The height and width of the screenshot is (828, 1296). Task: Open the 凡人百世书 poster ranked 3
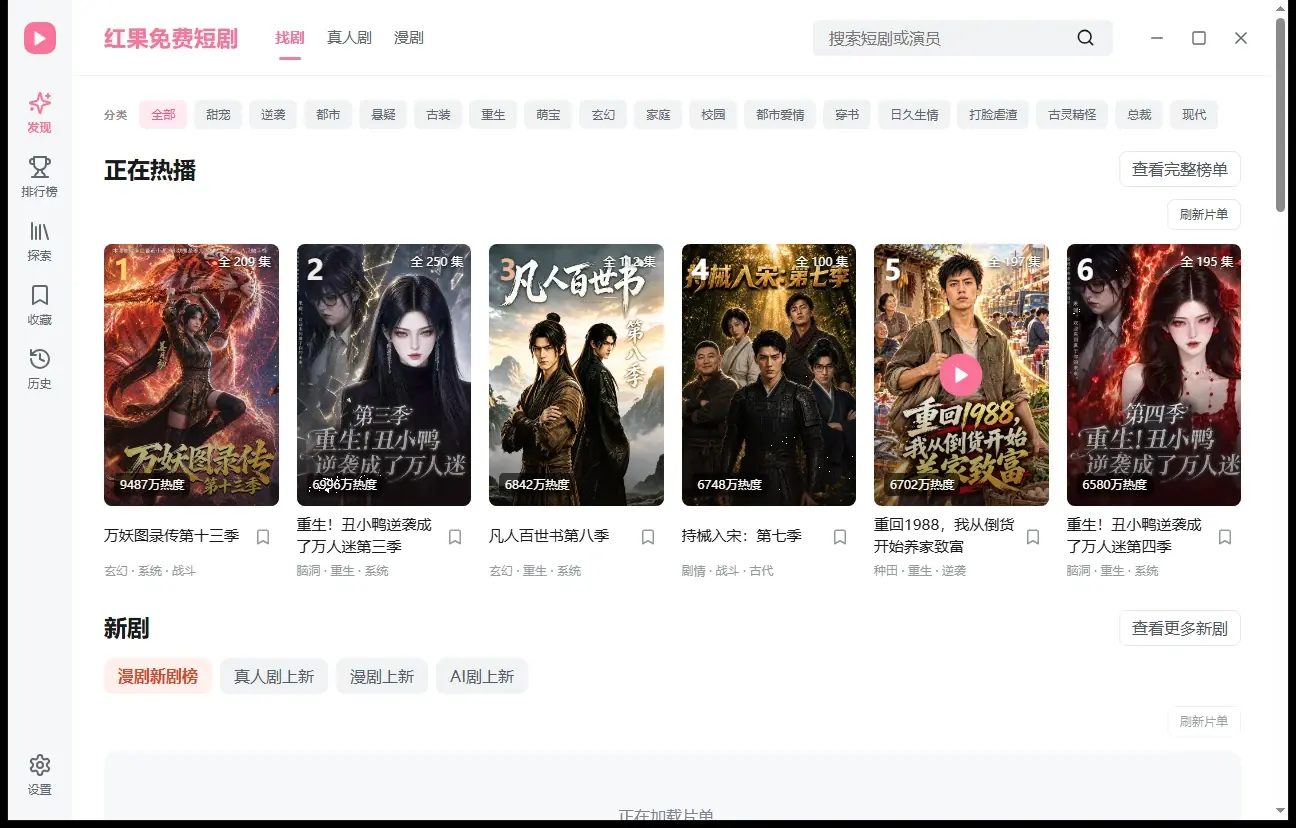[x=576, y=375]
